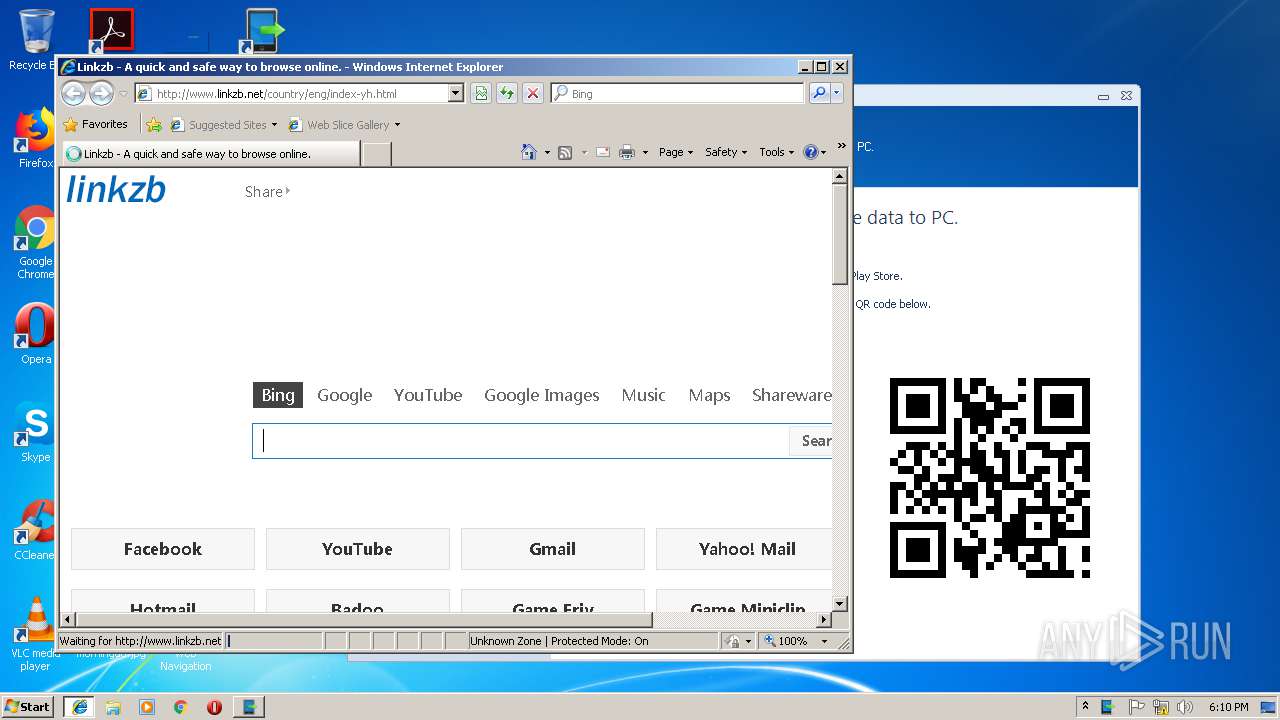Open the Suggested Sites link
This screenshot has height=720, width=1280.
coord(223,125)
